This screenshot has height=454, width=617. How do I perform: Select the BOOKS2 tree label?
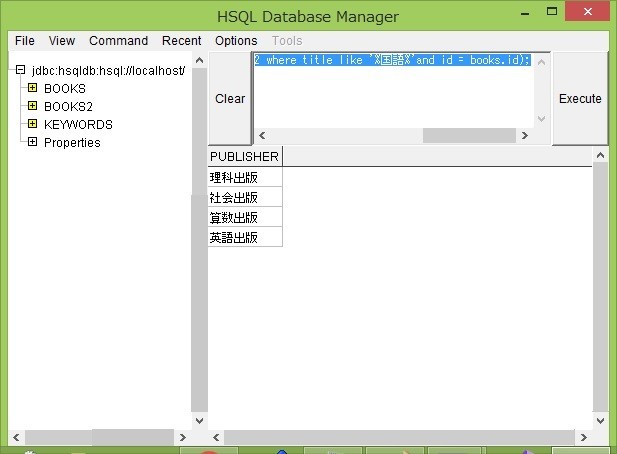point(68,107)
